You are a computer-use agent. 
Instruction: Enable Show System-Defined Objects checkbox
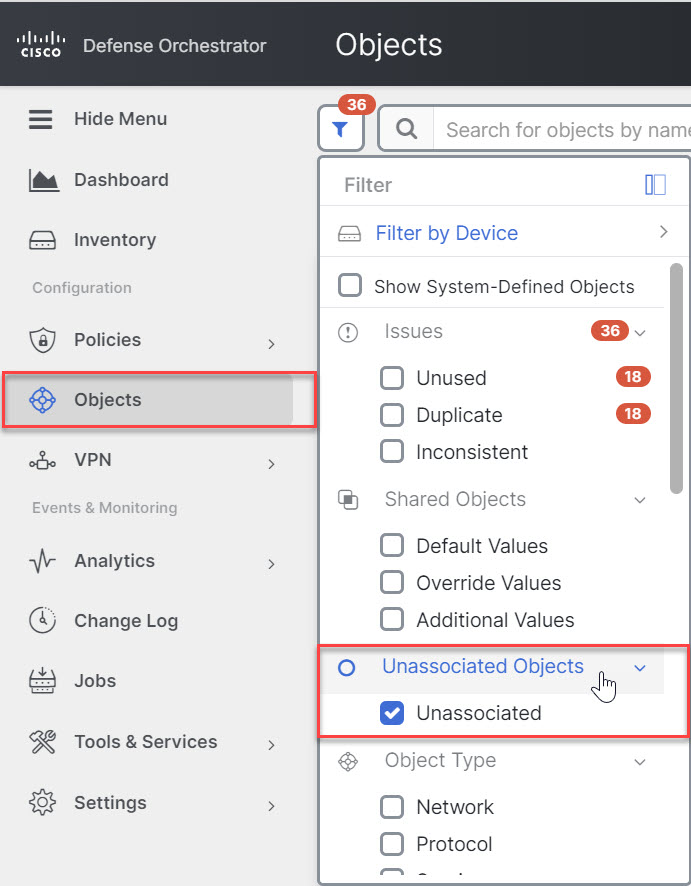[x=350, y=286]
